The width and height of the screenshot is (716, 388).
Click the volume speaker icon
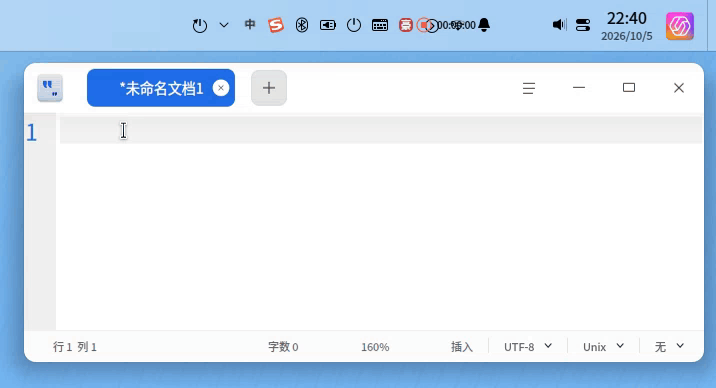559,25
